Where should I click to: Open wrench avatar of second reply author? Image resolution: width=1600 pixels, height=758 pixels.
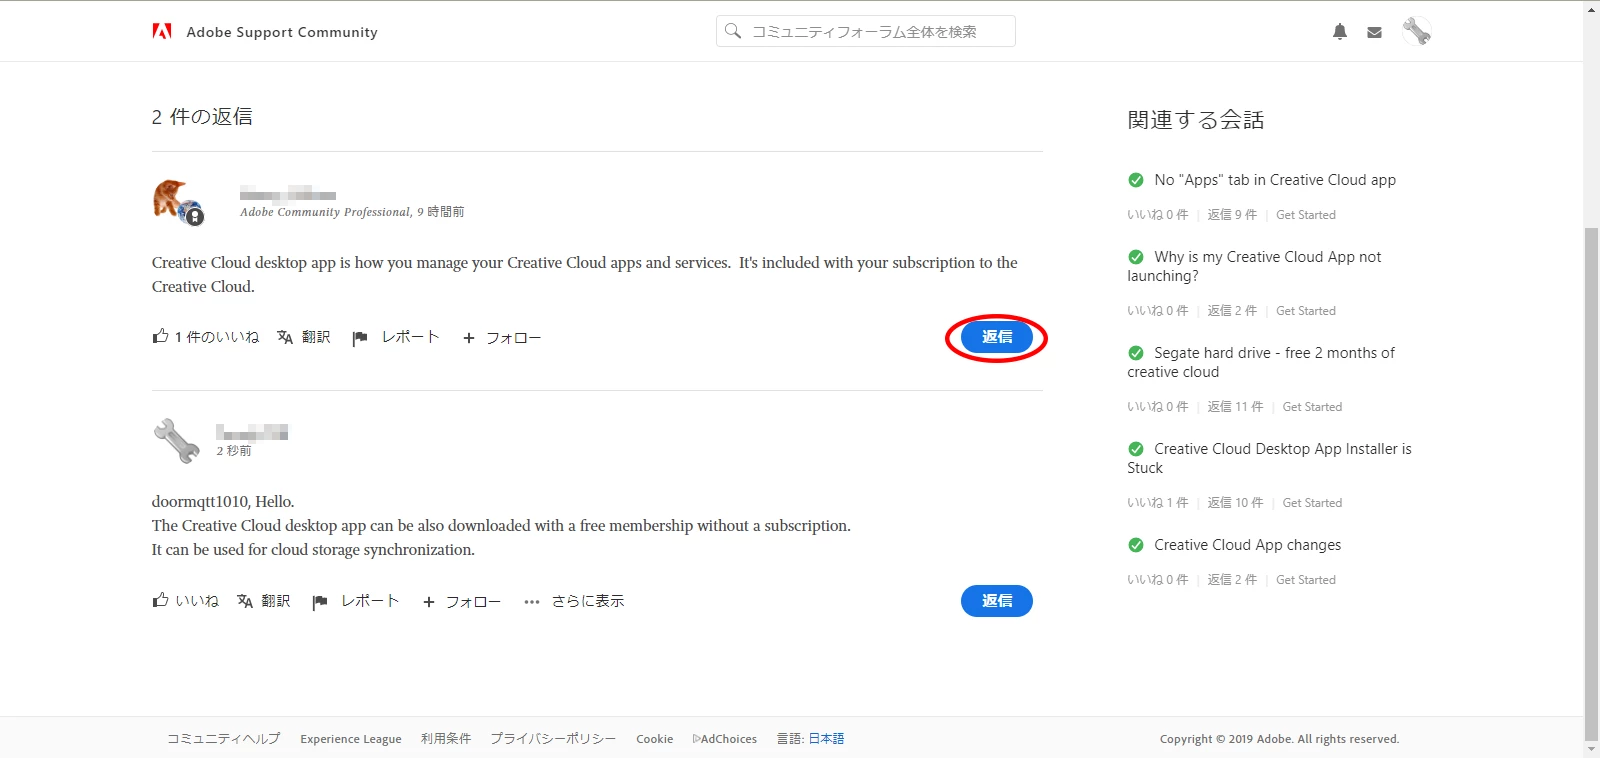176,440
